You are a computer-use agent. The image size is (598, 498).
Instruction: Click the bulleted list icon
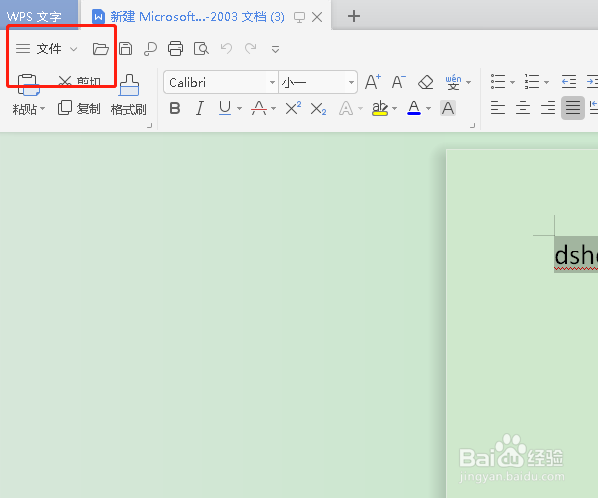498,82
